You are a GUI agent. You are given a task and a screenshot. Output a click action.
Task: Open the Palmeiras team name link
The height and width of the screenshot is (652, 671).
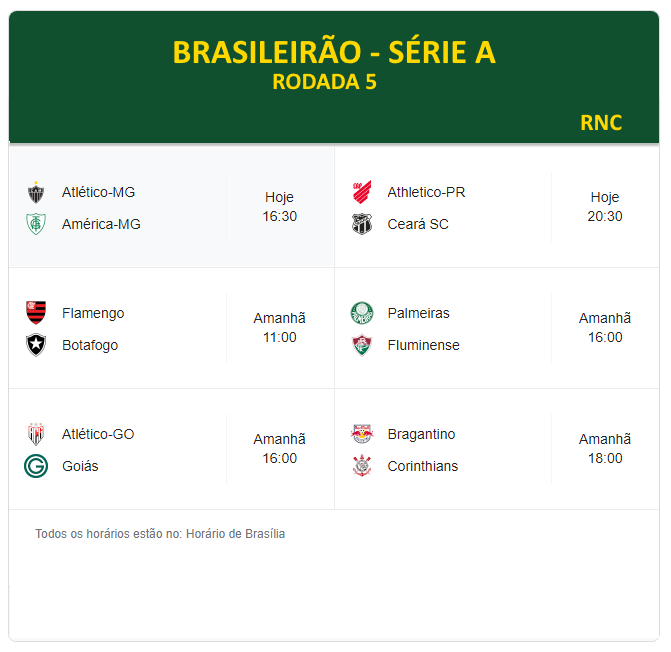(419, 313)
